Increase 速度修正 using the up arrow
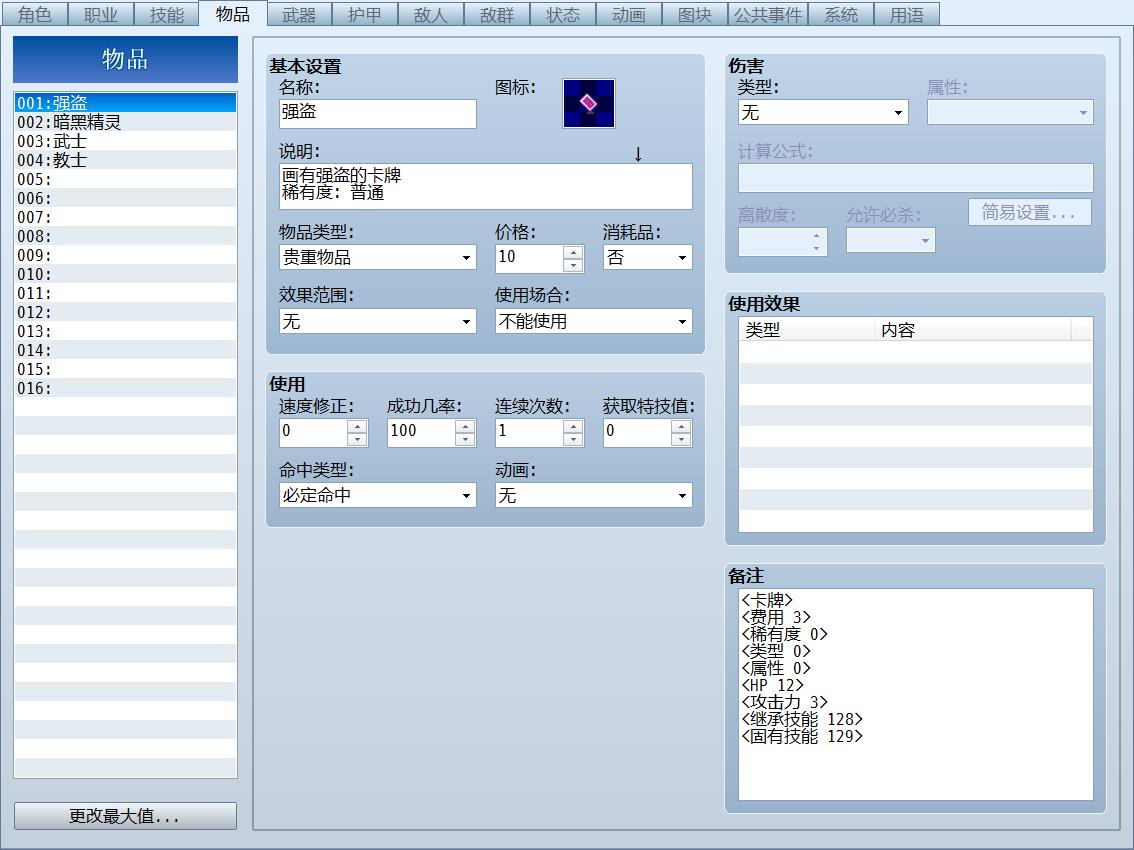The image size is (1134, 850). click(x=357, y=426)
